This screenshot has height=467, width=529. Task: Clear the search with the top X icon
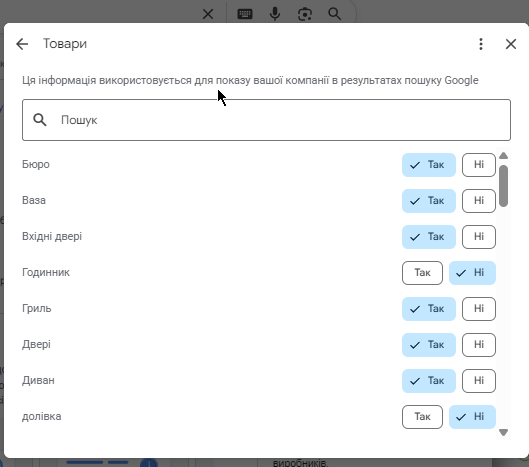coord(208,14)
